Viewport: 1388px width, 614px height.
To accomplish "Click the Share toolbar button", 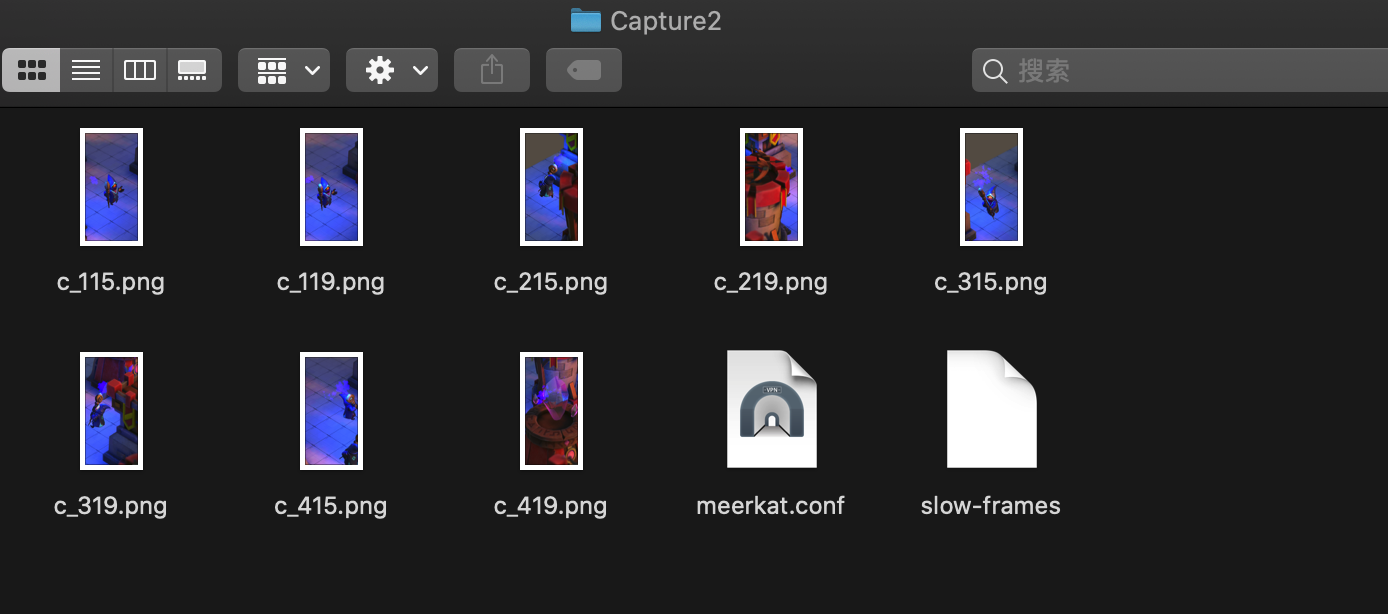I will point(491,70).
